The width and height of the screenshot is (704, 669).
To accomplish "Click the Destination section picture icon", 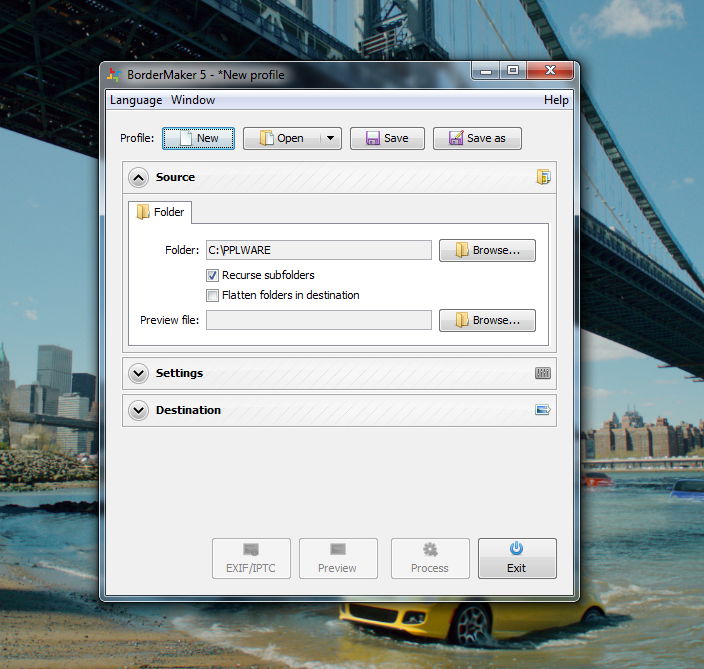I will coord(543,409).
